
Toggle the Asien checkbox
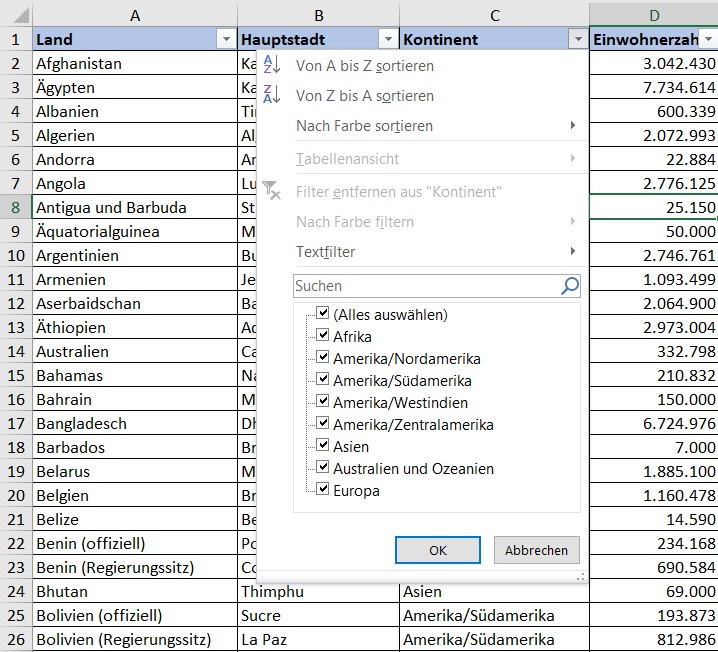coord(322,446)
